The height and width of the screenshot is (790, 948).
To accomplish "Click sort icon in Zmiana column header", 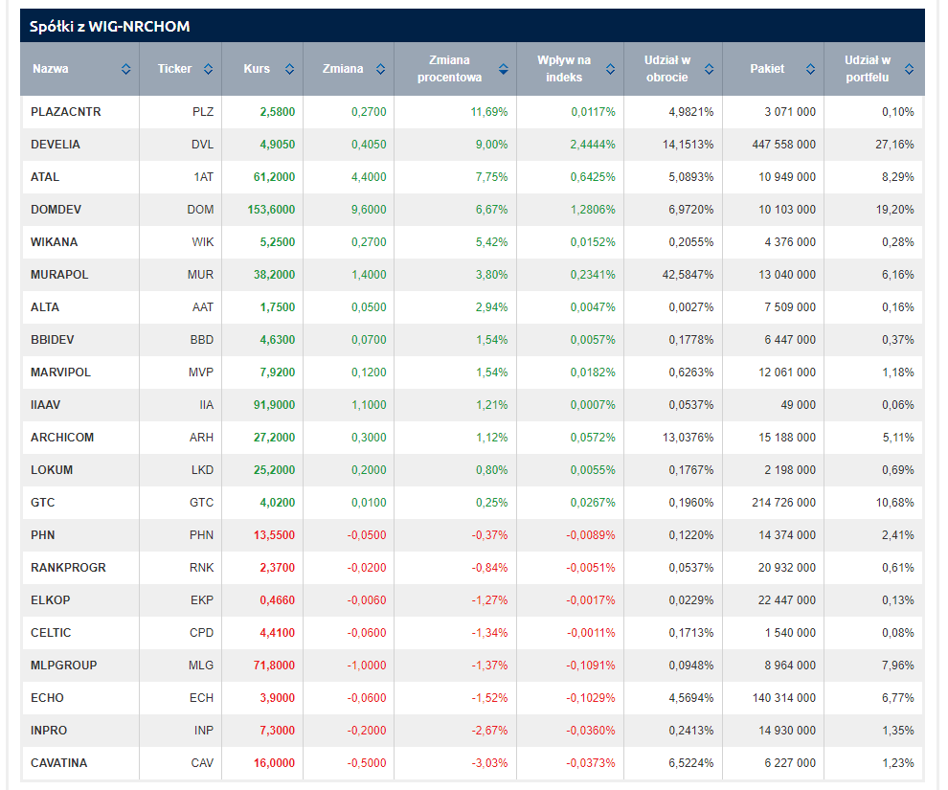I will (x=380, y=69).
